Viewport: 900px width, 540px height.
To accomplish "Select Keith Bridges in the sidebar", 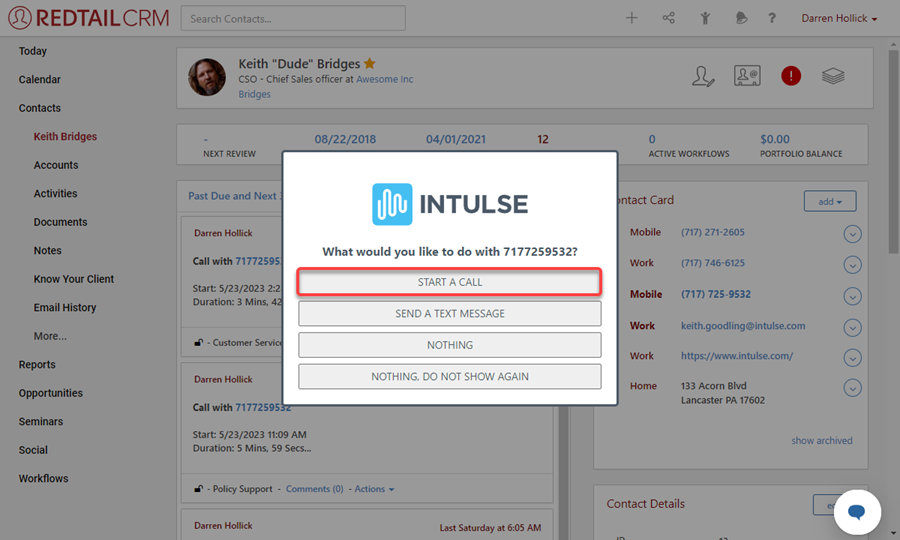I will (65, 137).
